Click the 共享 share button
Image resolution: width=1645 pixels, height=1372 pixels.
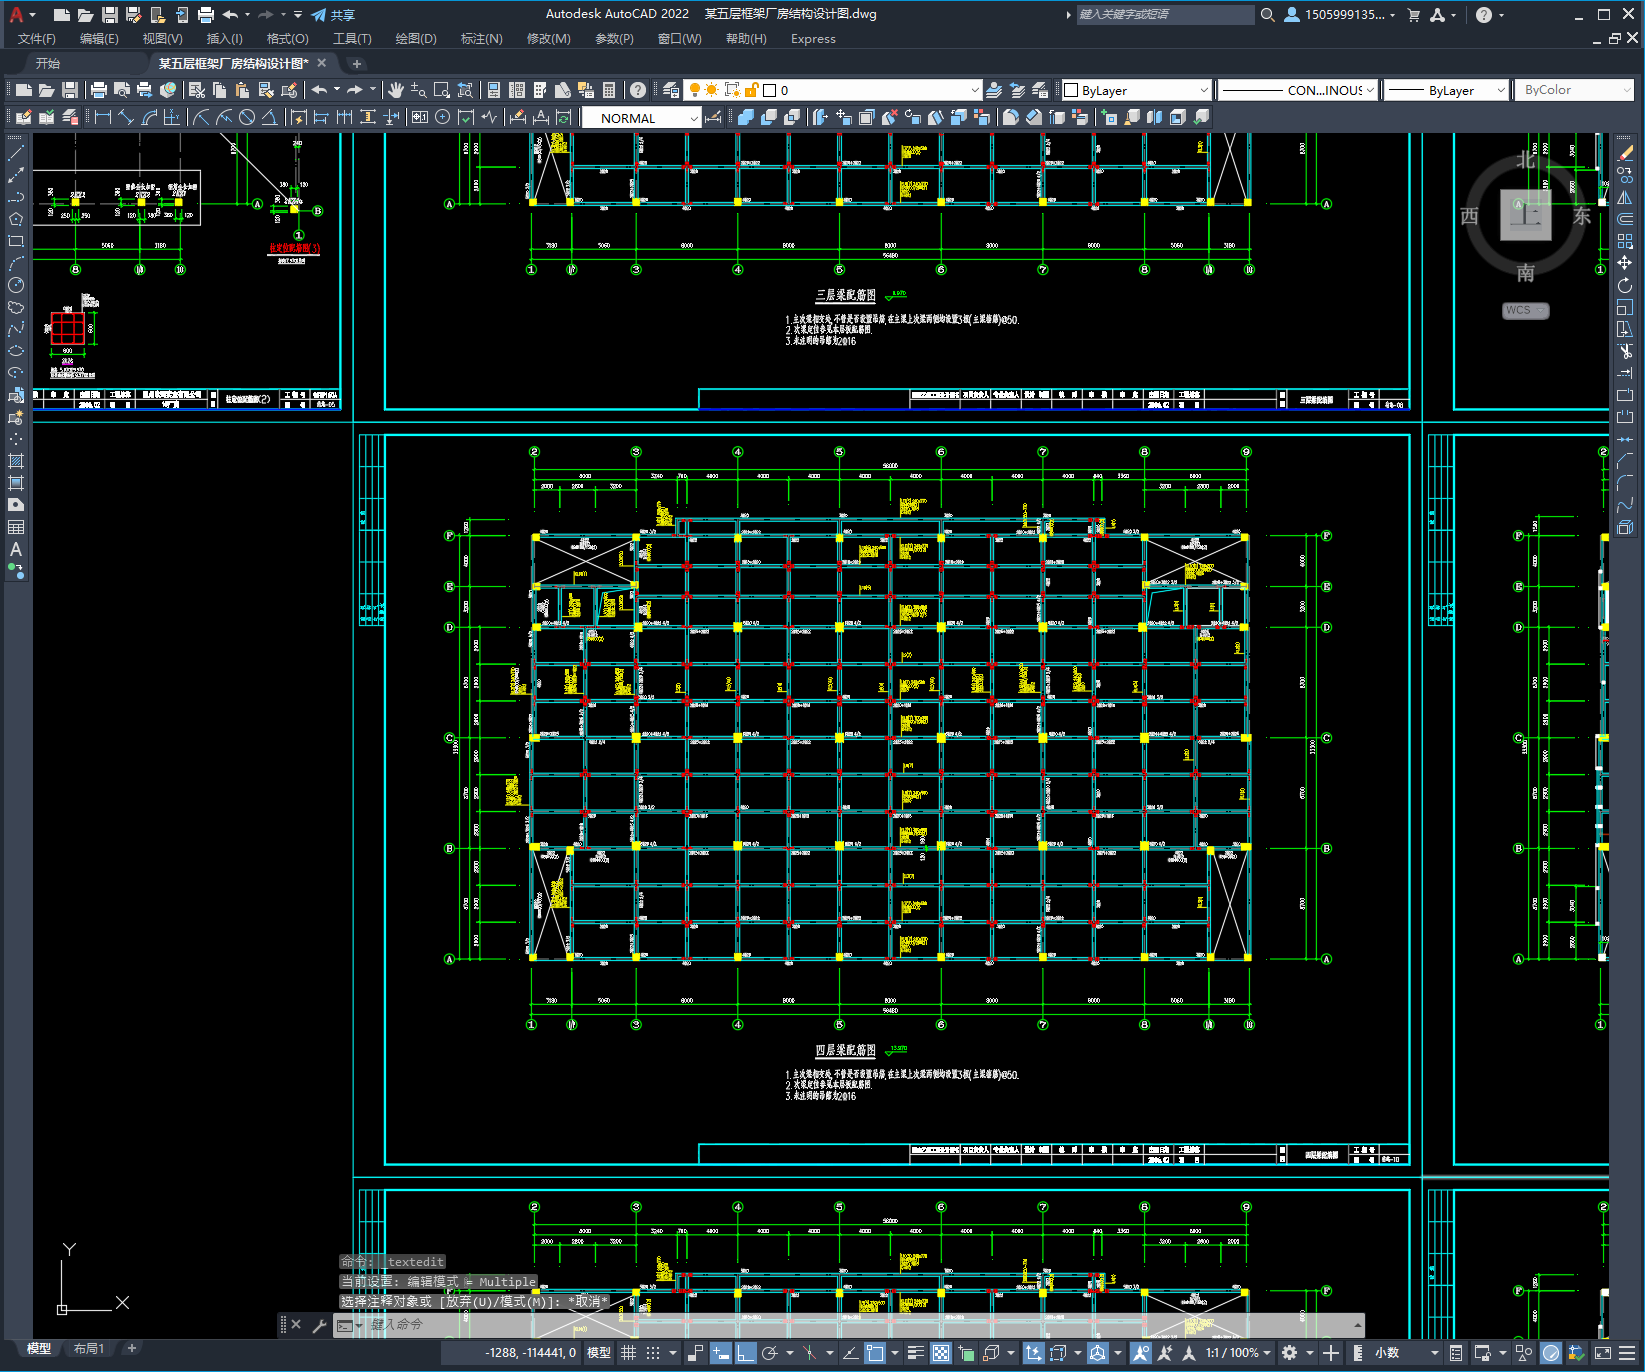coord(333,15)
